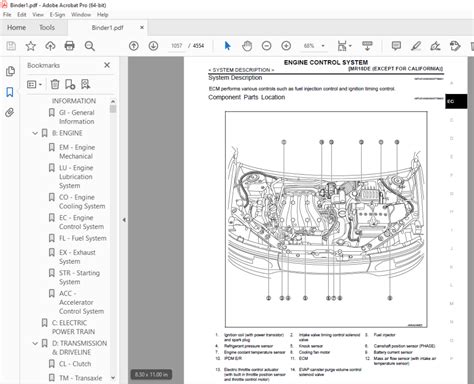Print the document with the printer icon

click(x=70, y=46)
